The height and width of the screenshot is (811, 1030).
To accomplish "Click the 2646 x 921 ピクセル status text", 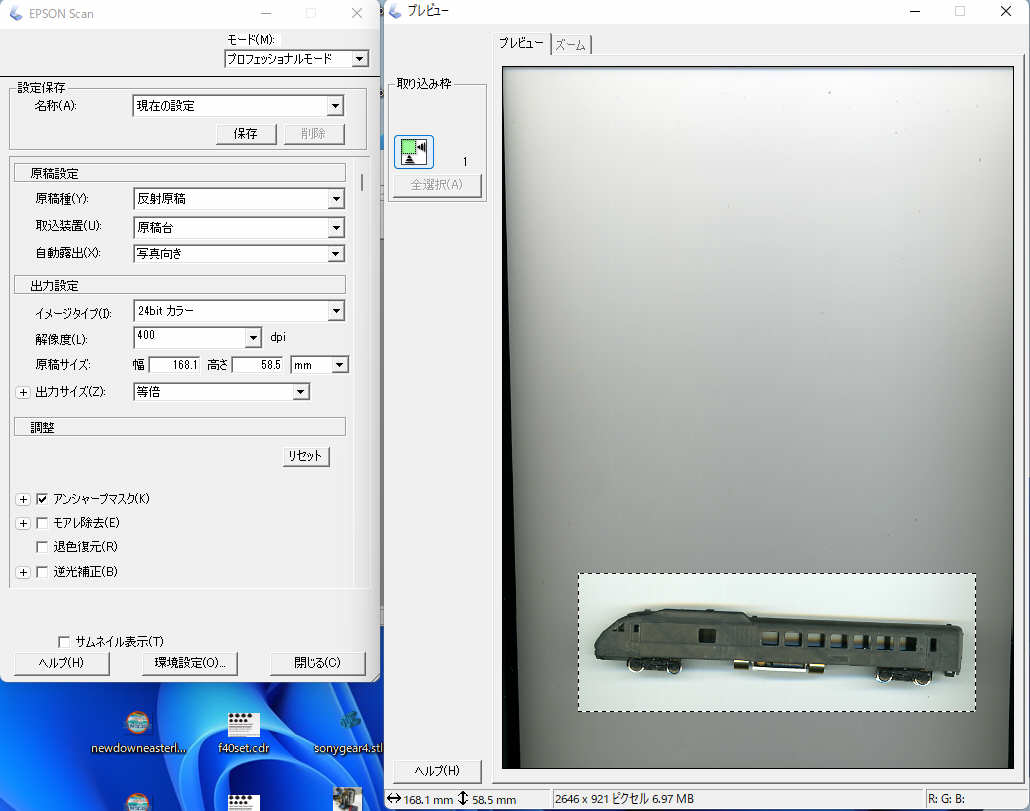I will [624, 799].
